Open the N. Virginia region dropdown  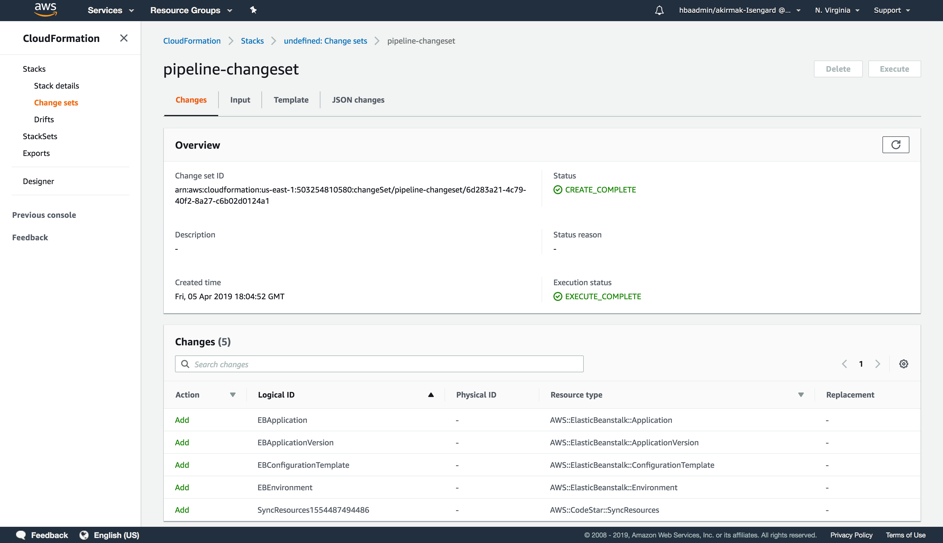point(837,10)
